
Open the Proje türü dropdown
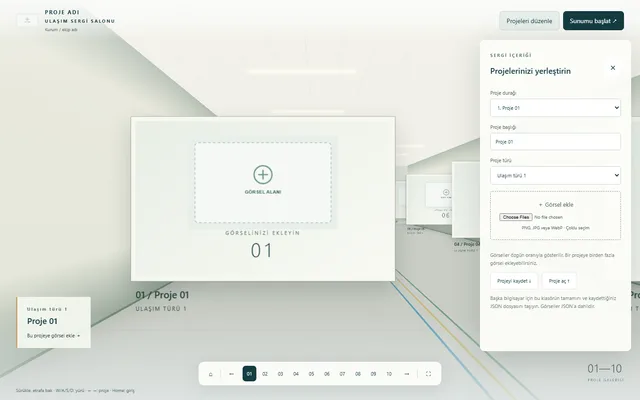point(555,176)
